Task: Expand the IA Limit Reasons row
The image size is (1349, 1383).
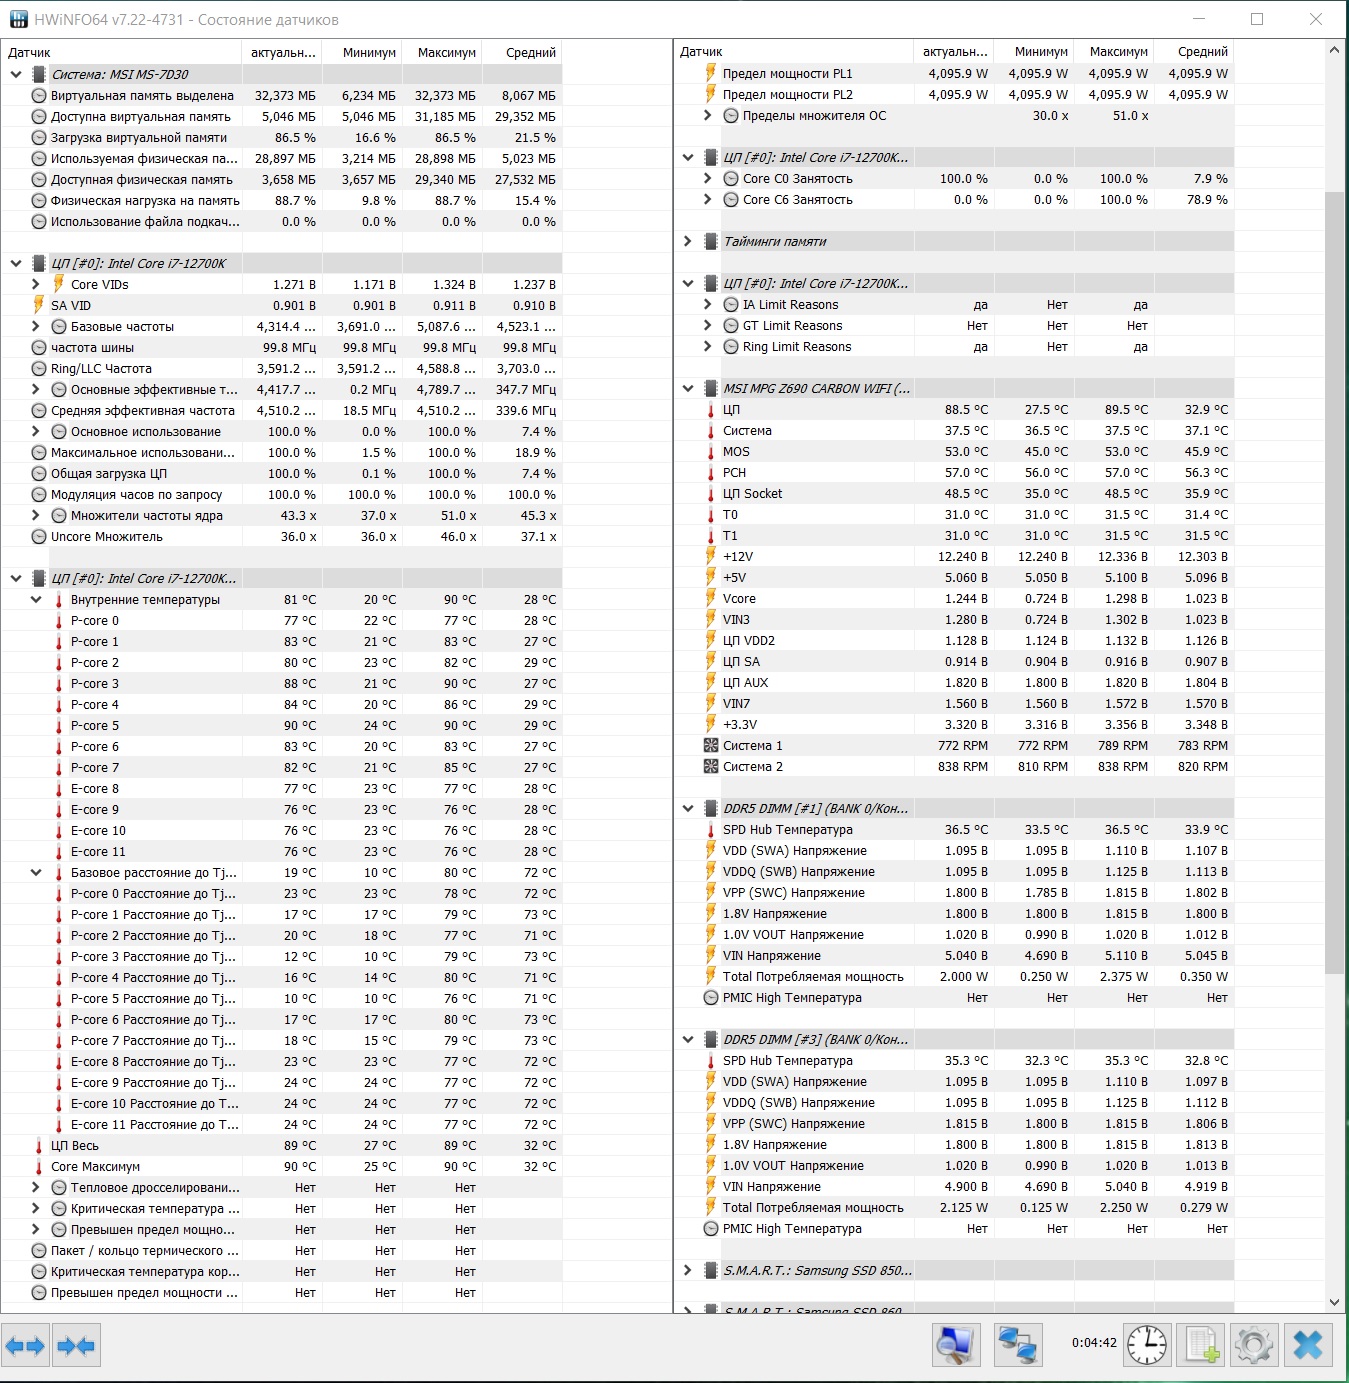Action: tap(708, 304)
